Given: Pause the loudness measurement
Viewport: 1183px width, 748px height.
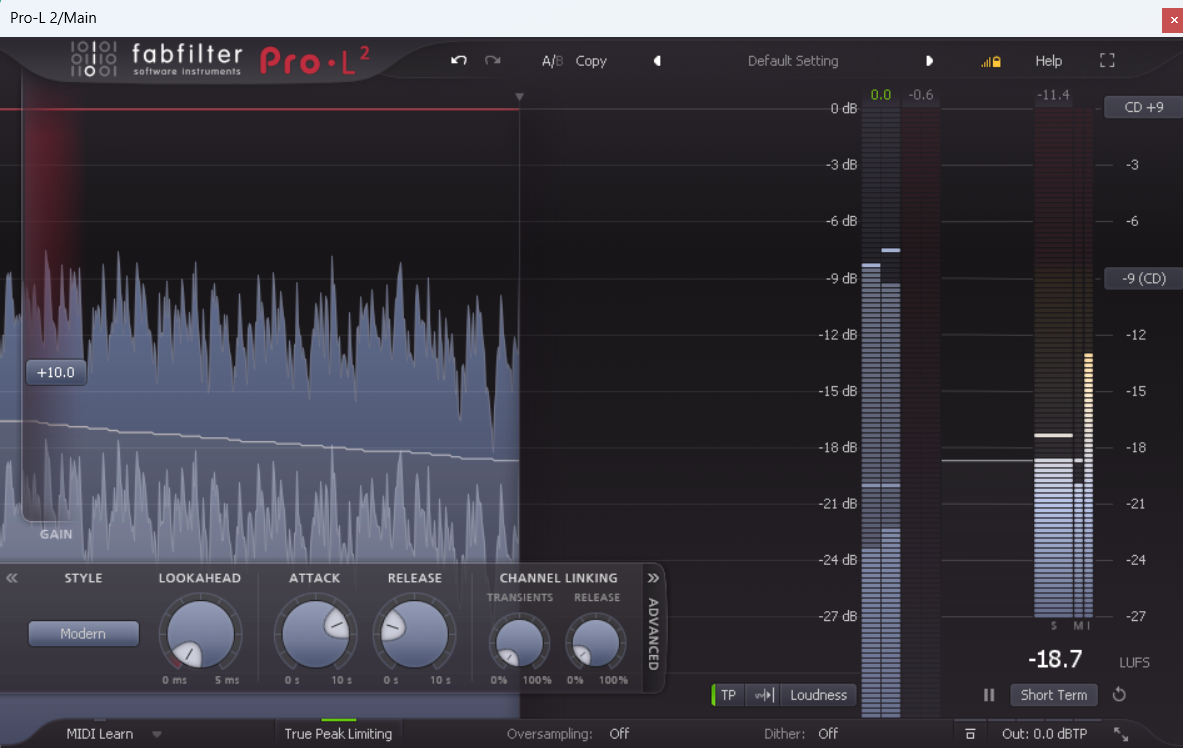Looking at the screenshot, I should (x=989, y=695).
